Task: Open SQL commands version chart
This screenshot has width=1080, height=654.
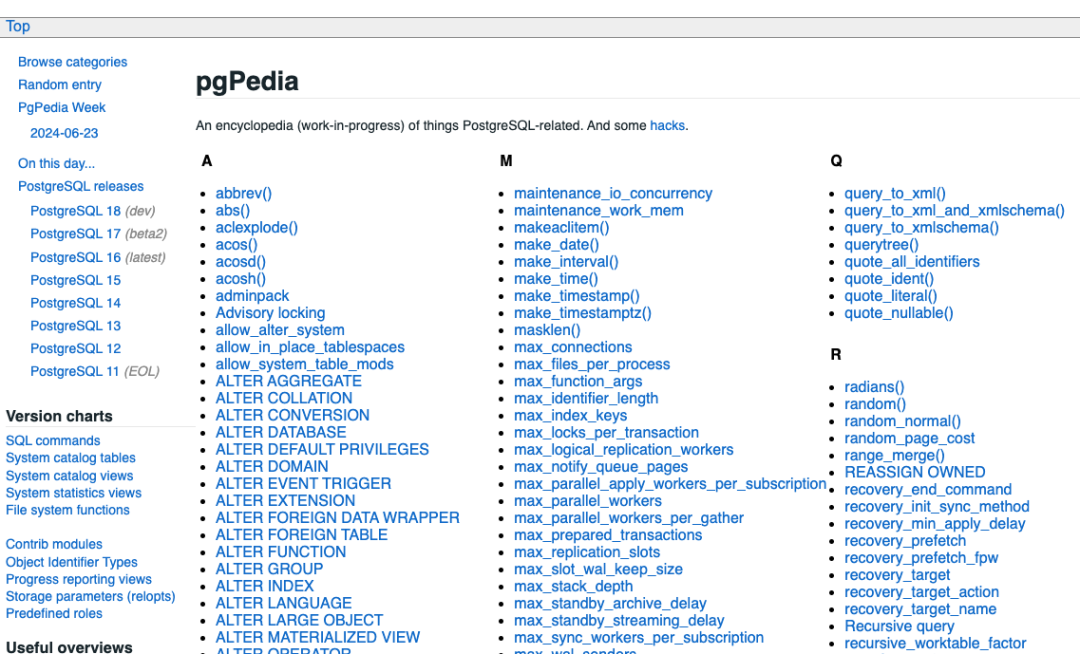Action: point(53,441)
